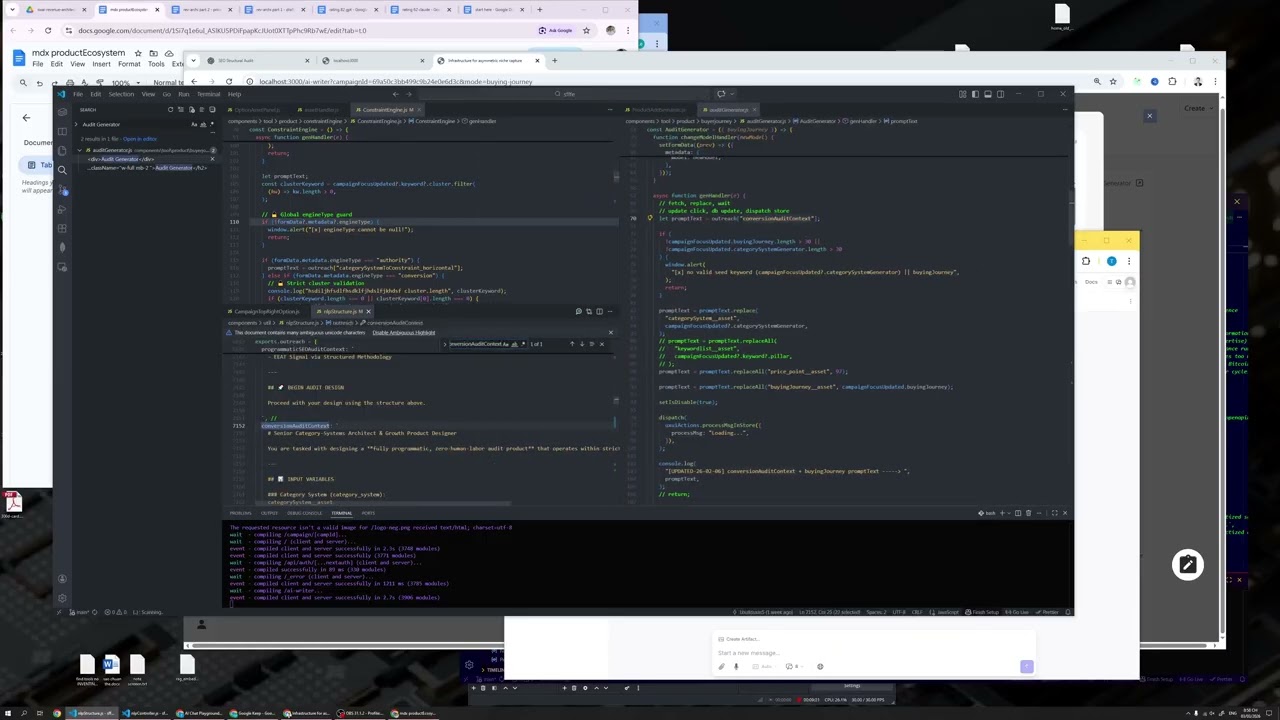Kill the terminal with the trash icon
Viewport: 1280px width, 720px height.
point(1029,513)
